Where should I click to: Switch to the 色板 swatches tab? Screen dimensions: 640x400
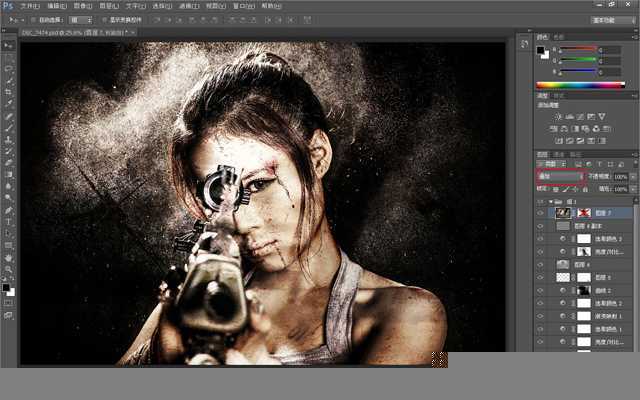tap(558, 37)
